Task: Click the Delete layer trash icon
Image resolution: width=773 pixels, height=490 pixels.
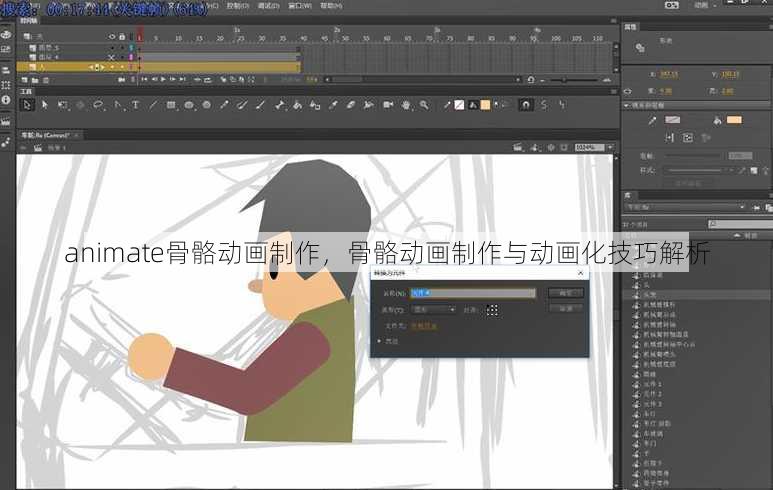Action: coord(46,80)
